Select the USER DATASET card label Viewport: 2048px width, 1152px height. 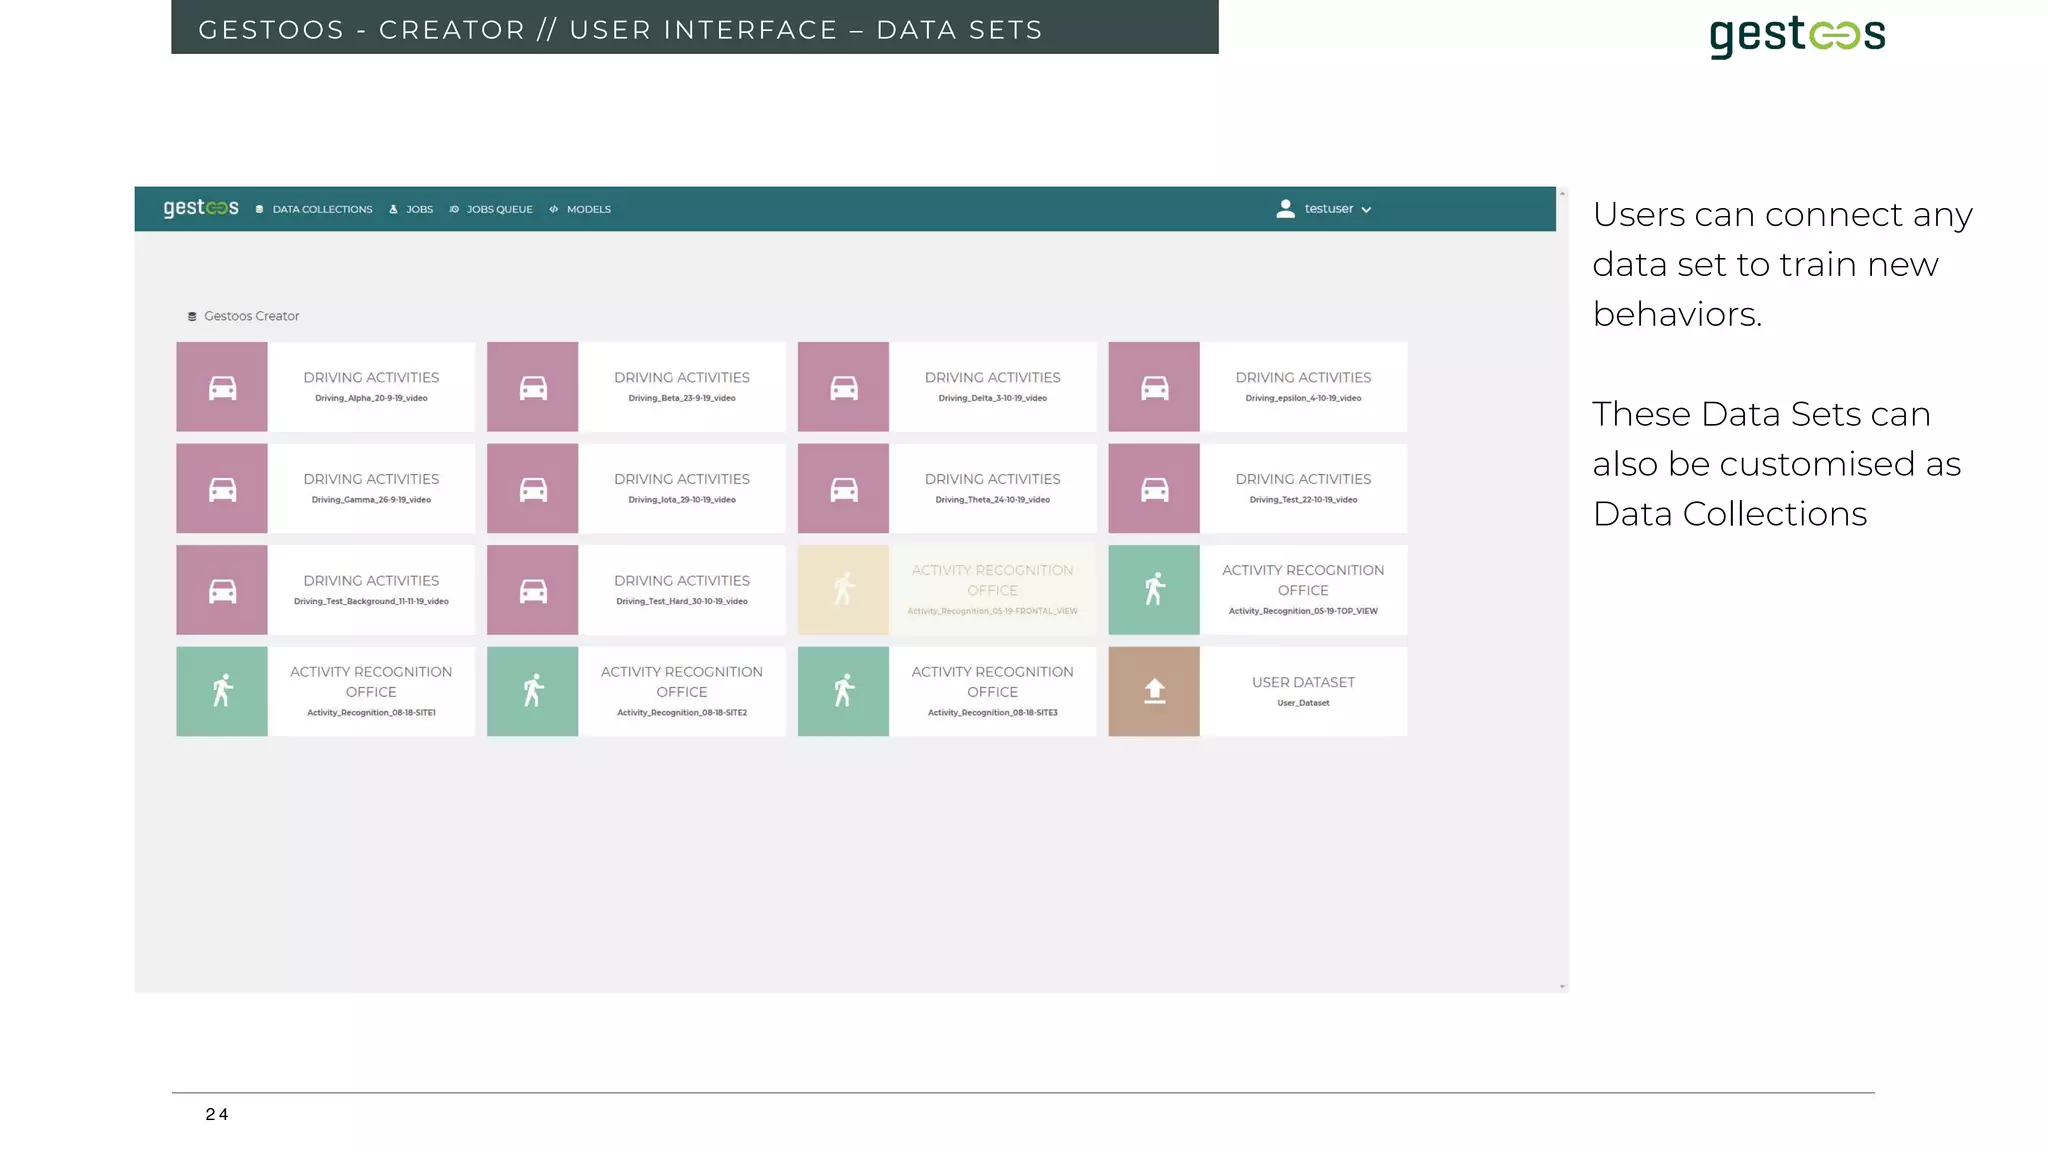tap(1303, 682)
